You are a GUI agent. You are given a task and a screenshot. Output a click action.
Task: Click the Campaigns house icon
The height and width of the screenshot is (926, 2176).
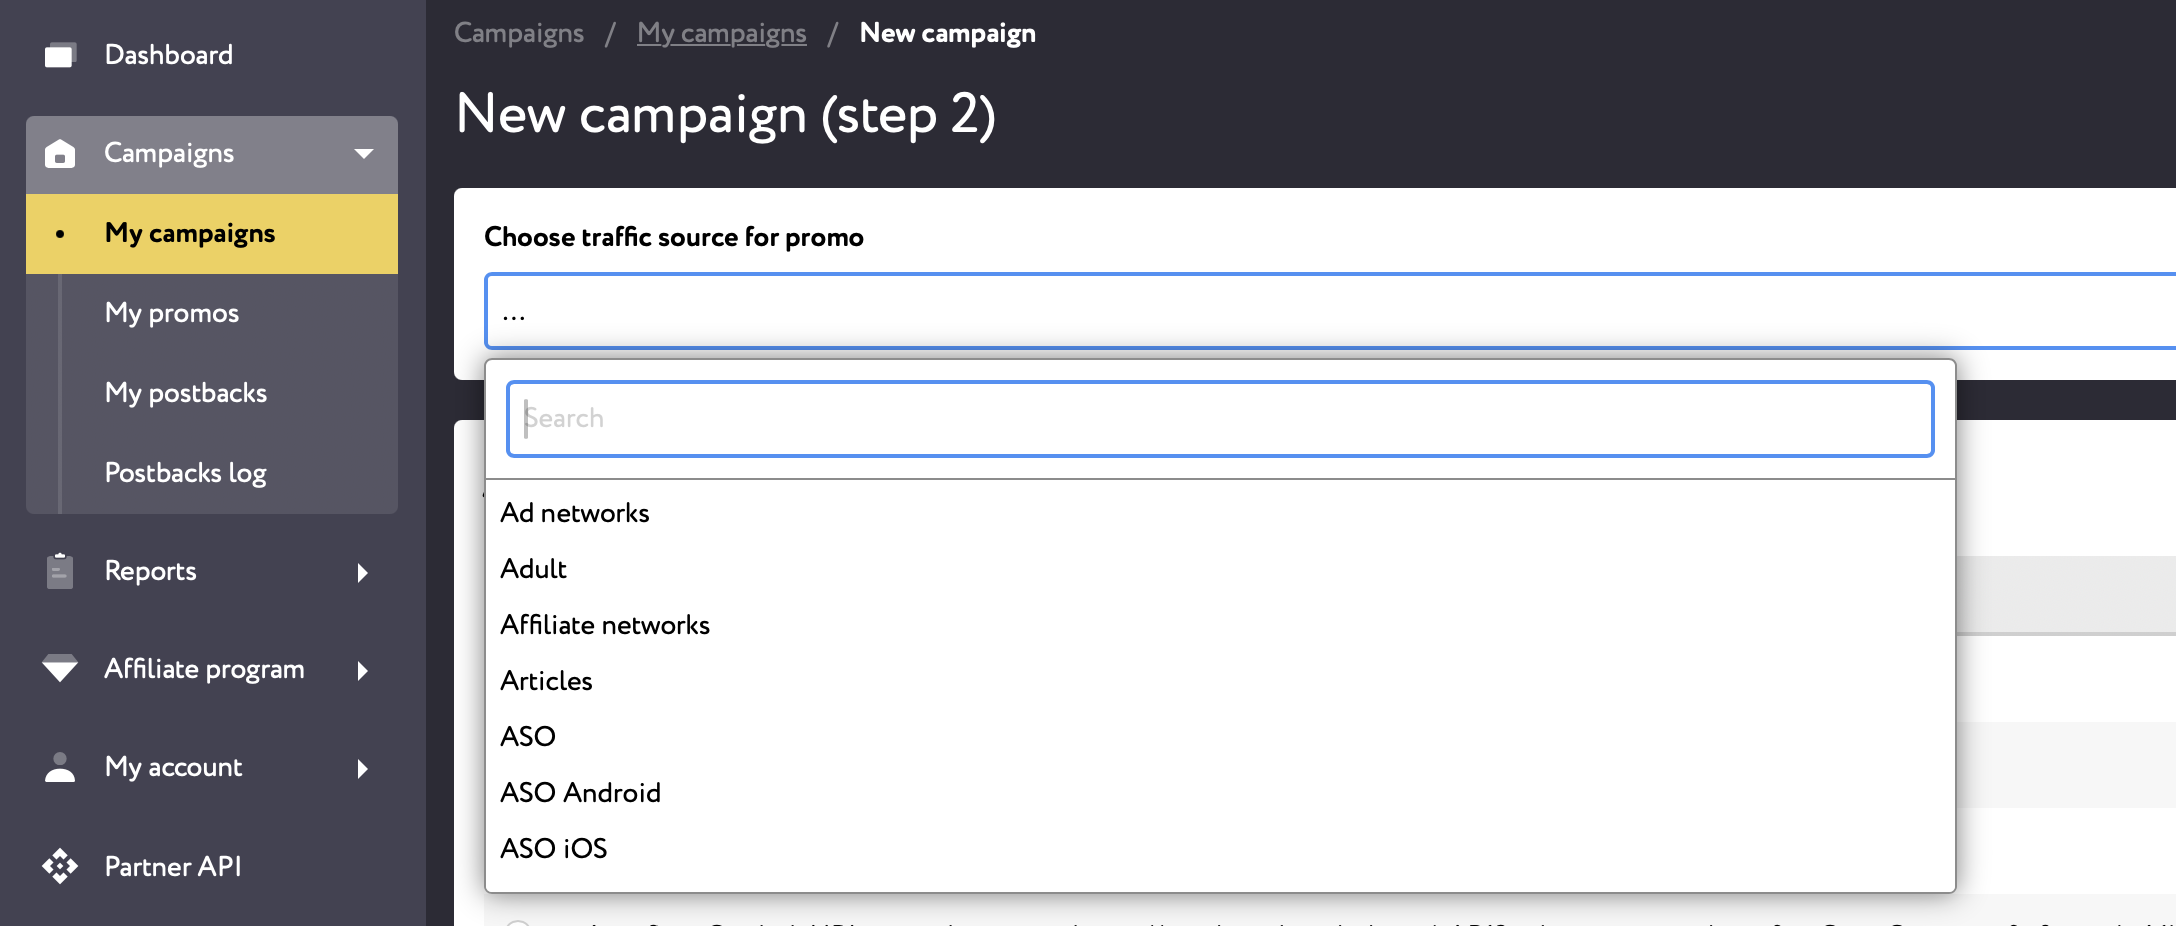[60, 153]
